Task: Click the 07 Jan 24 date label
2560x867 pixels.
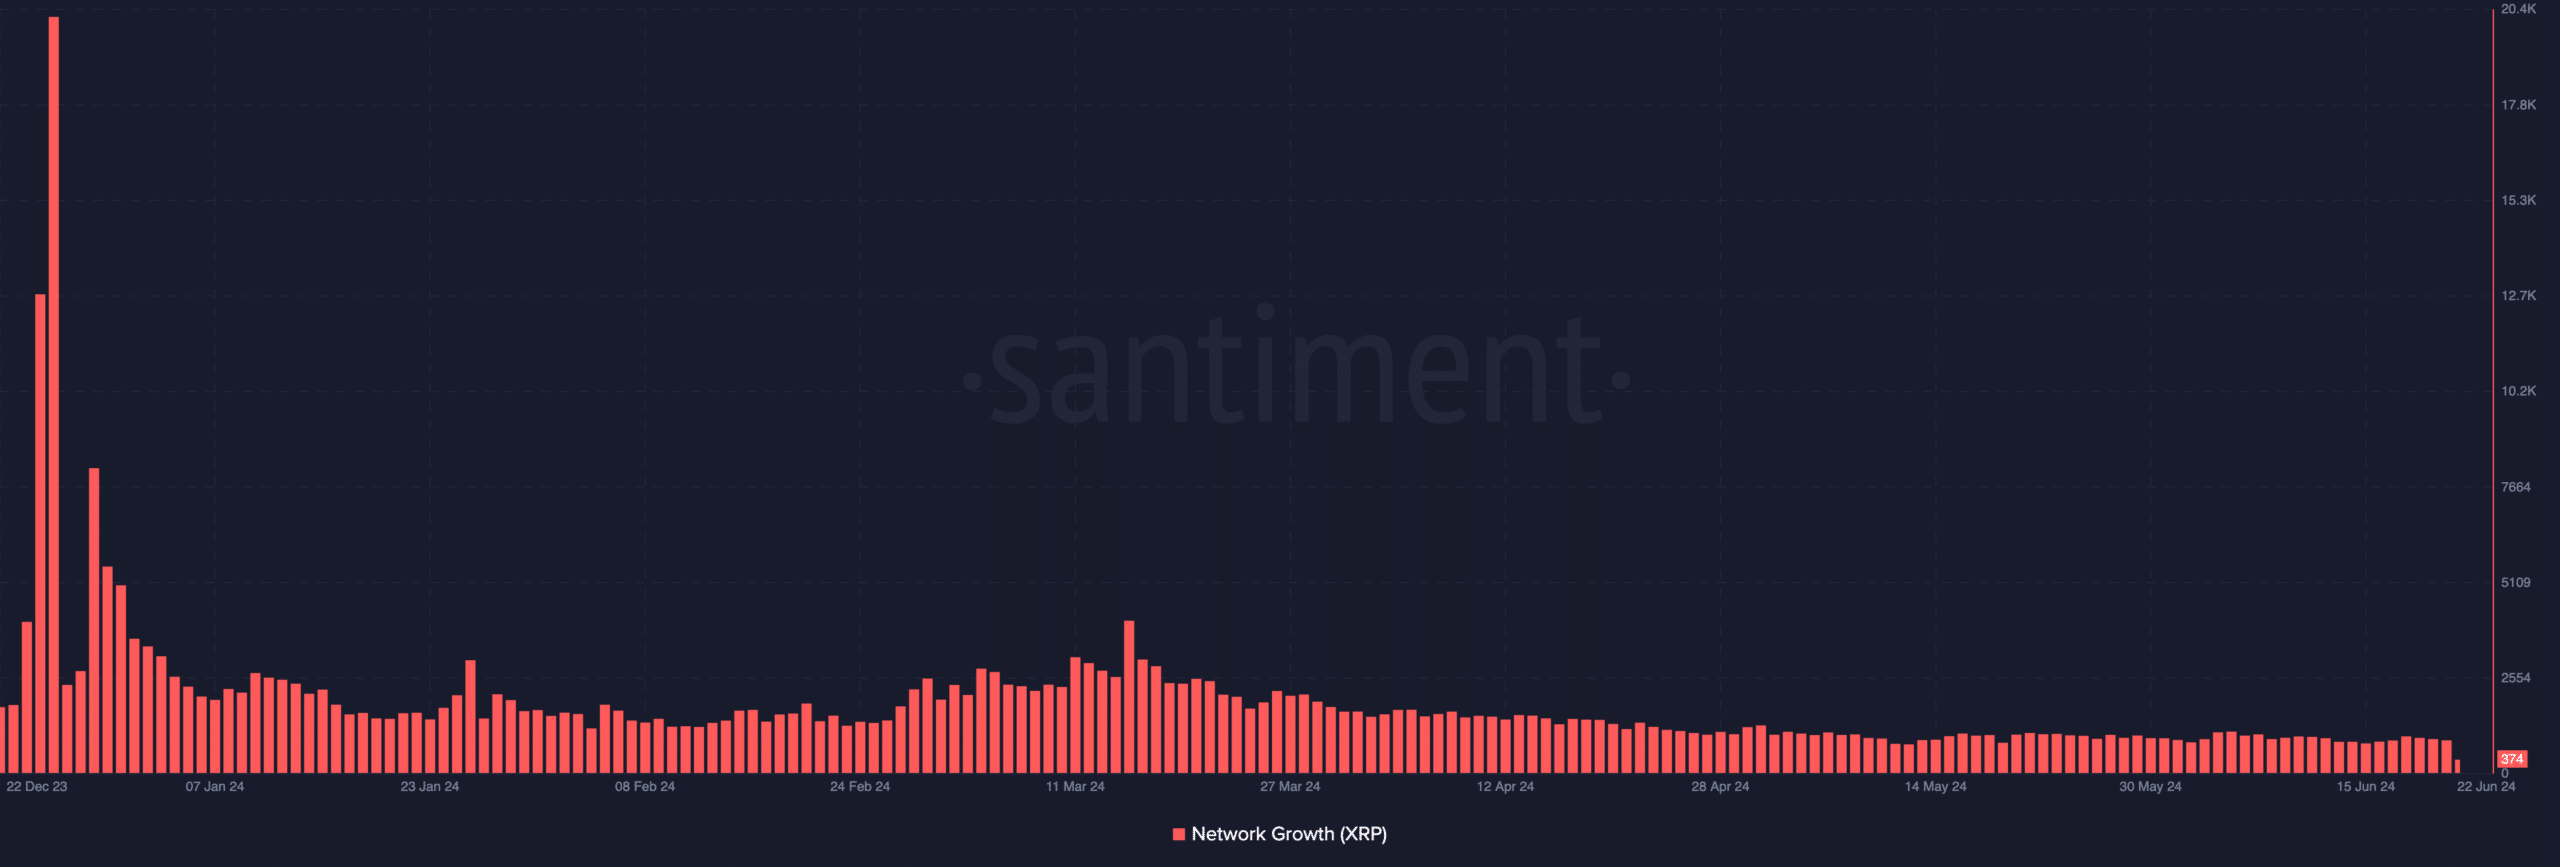Action: click(x=215, y=787)
